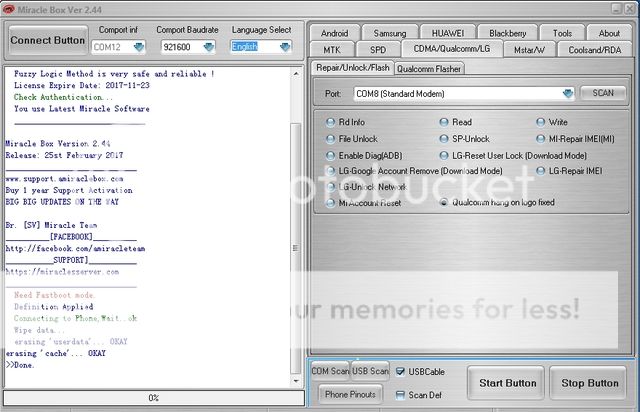Click the Miracle Box title bar icon

8,7
